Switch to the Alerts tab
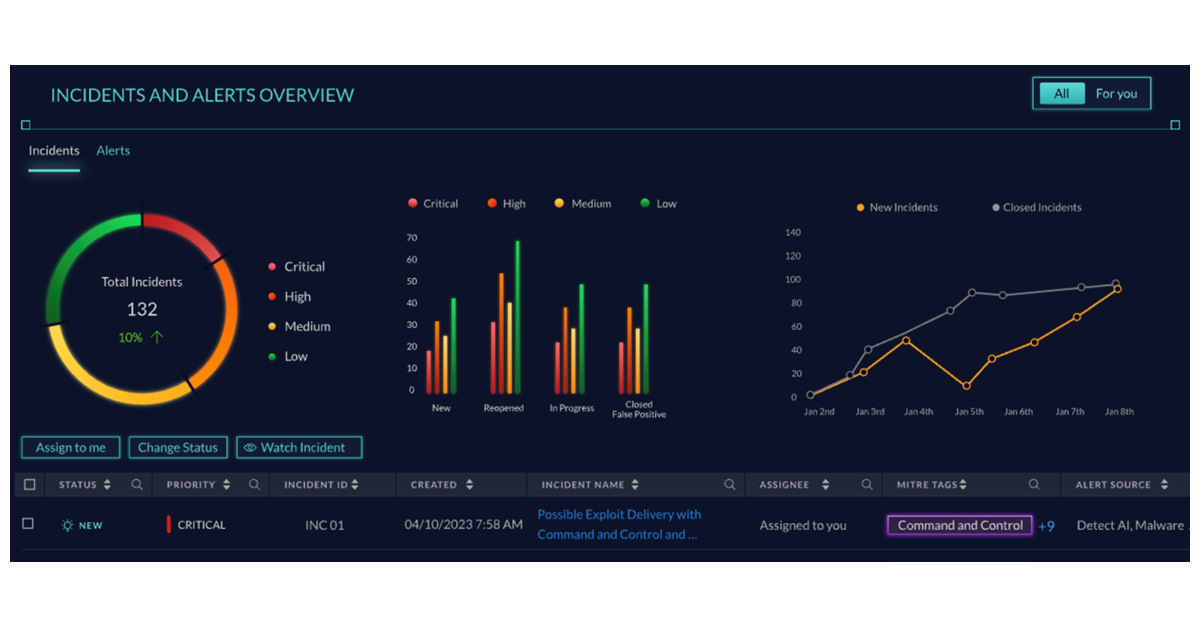Image resolution: width=1200 pixels, height=627 pixels. [x=113, y=150]
